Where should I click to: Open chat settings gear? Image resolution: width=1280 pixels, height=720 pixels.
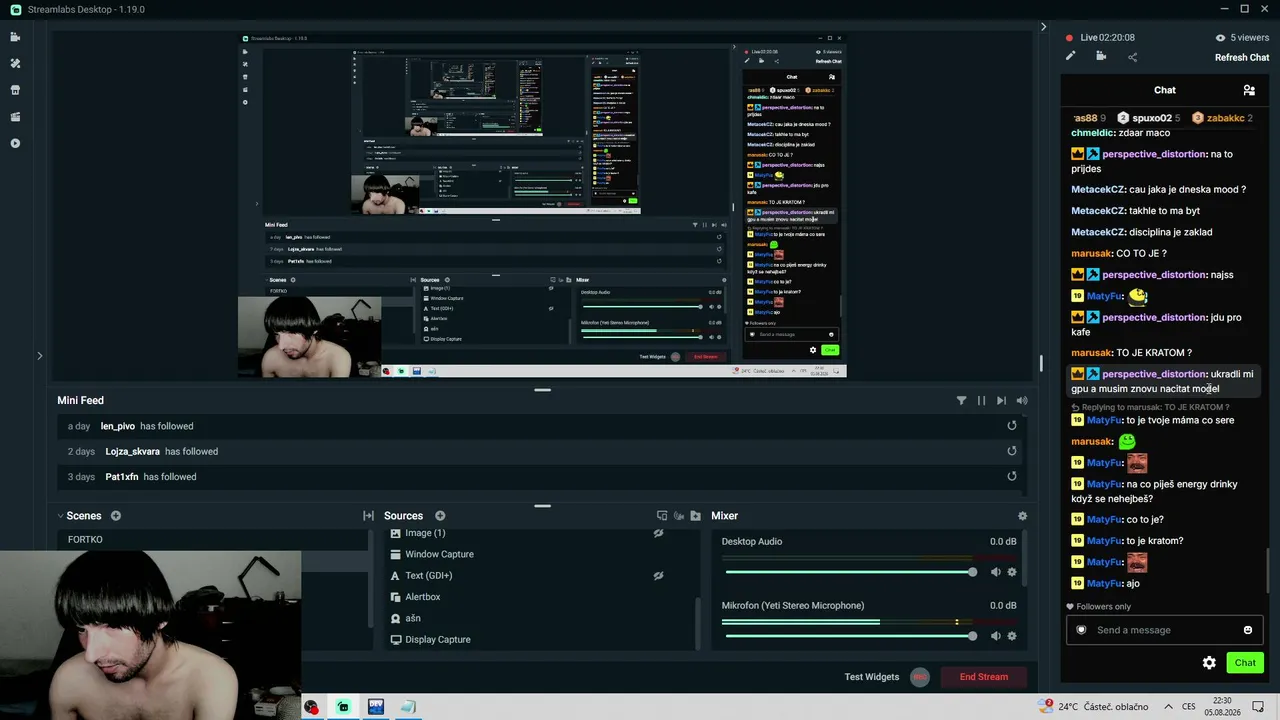[1209, 663]
